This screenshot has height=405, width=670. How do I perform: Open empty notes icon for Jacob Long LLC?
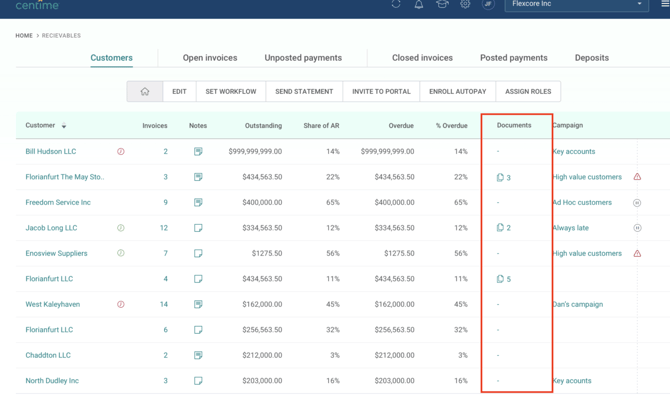[x=198, y=228]
